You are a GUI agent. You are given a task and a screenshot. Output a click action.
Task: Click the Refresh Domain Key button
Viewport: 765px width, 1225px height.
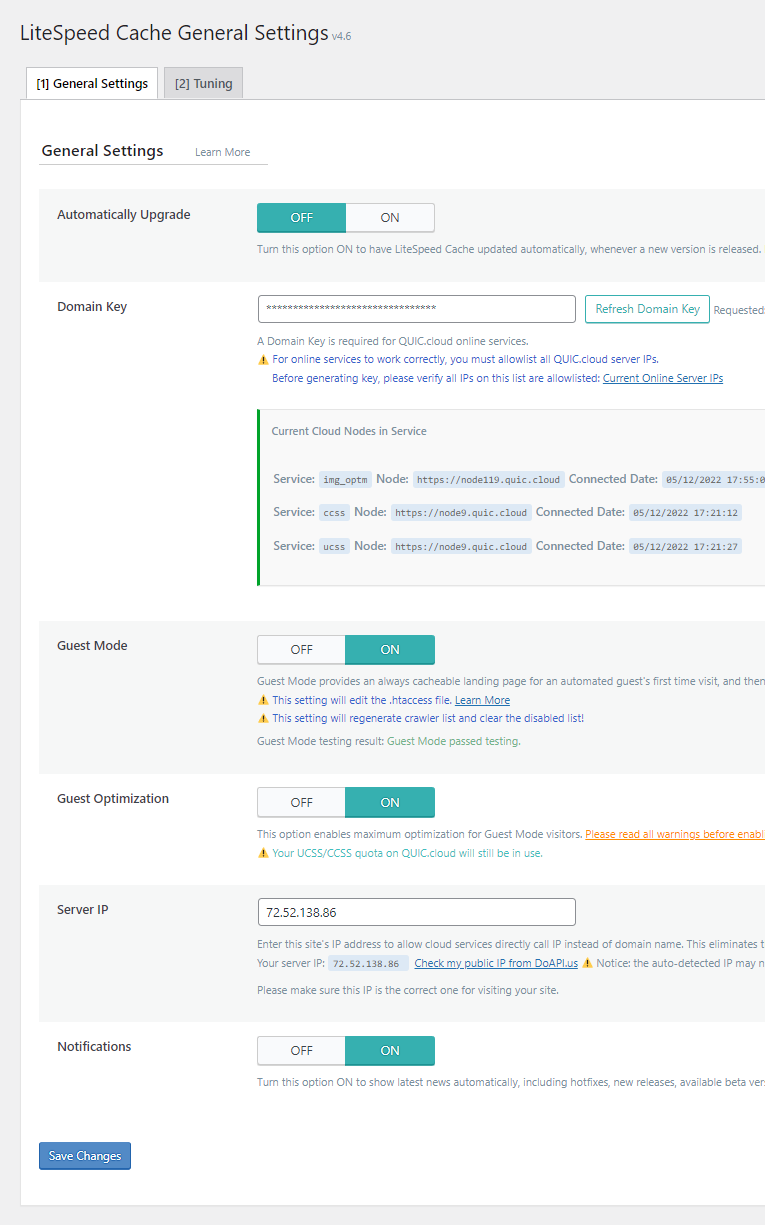647,309
